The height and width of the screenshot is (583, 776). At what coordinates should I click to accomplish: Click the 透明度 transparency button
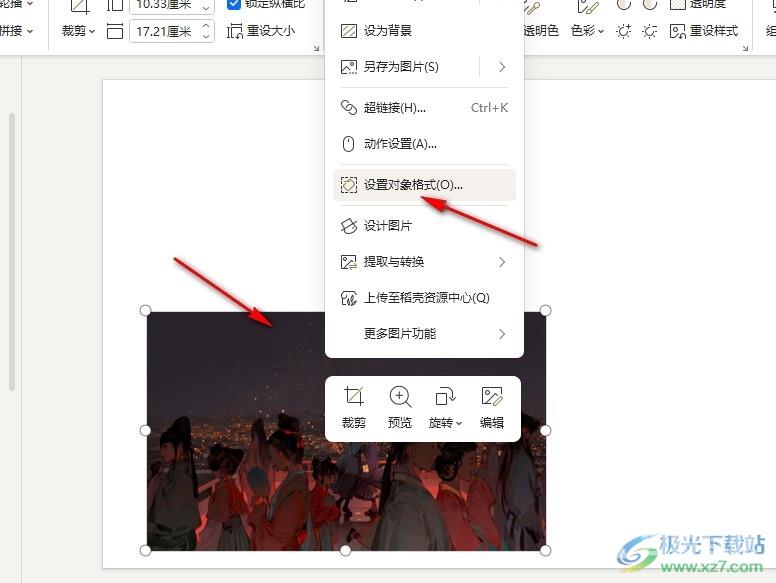(698, 5)
